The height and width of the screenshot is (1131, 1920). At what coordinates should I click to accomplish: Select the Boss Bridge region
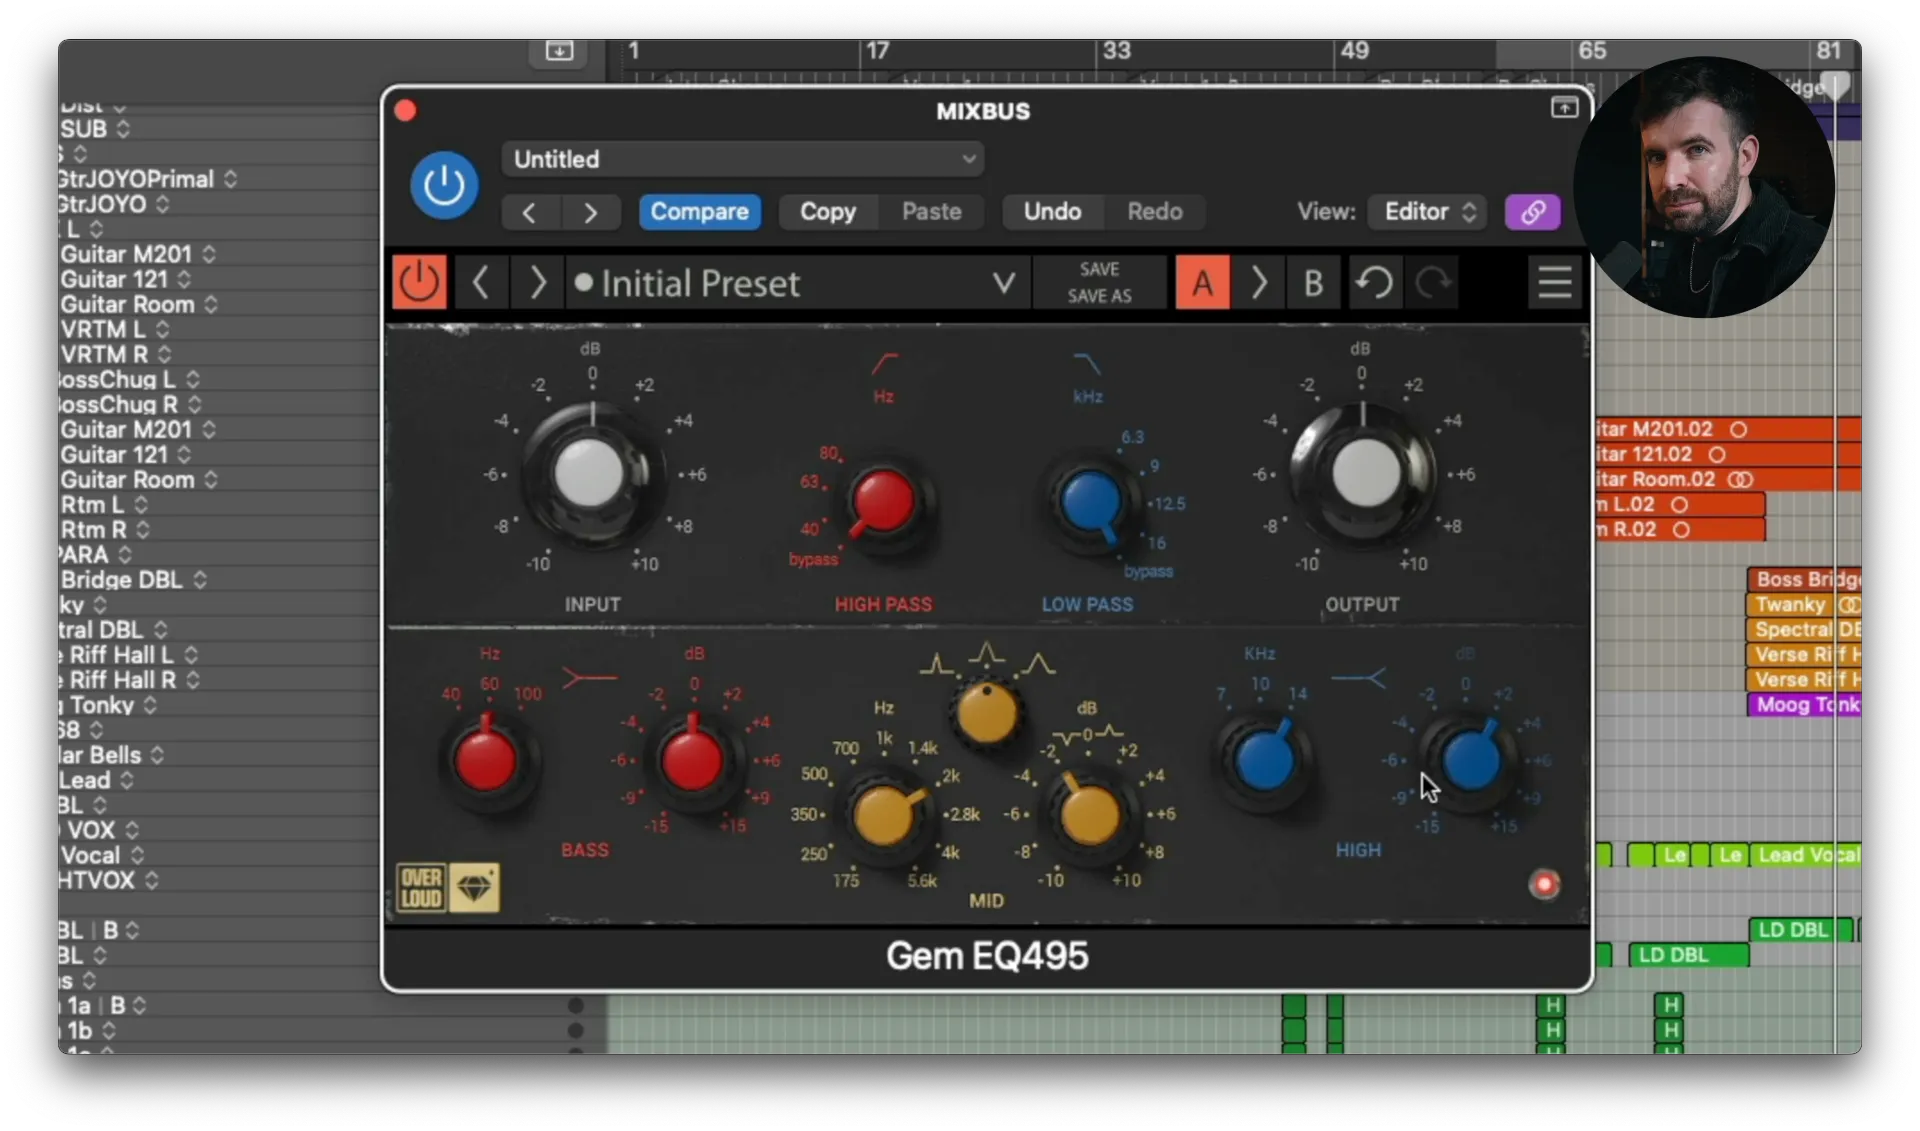pyautogui.click(x=1803, y=579)
